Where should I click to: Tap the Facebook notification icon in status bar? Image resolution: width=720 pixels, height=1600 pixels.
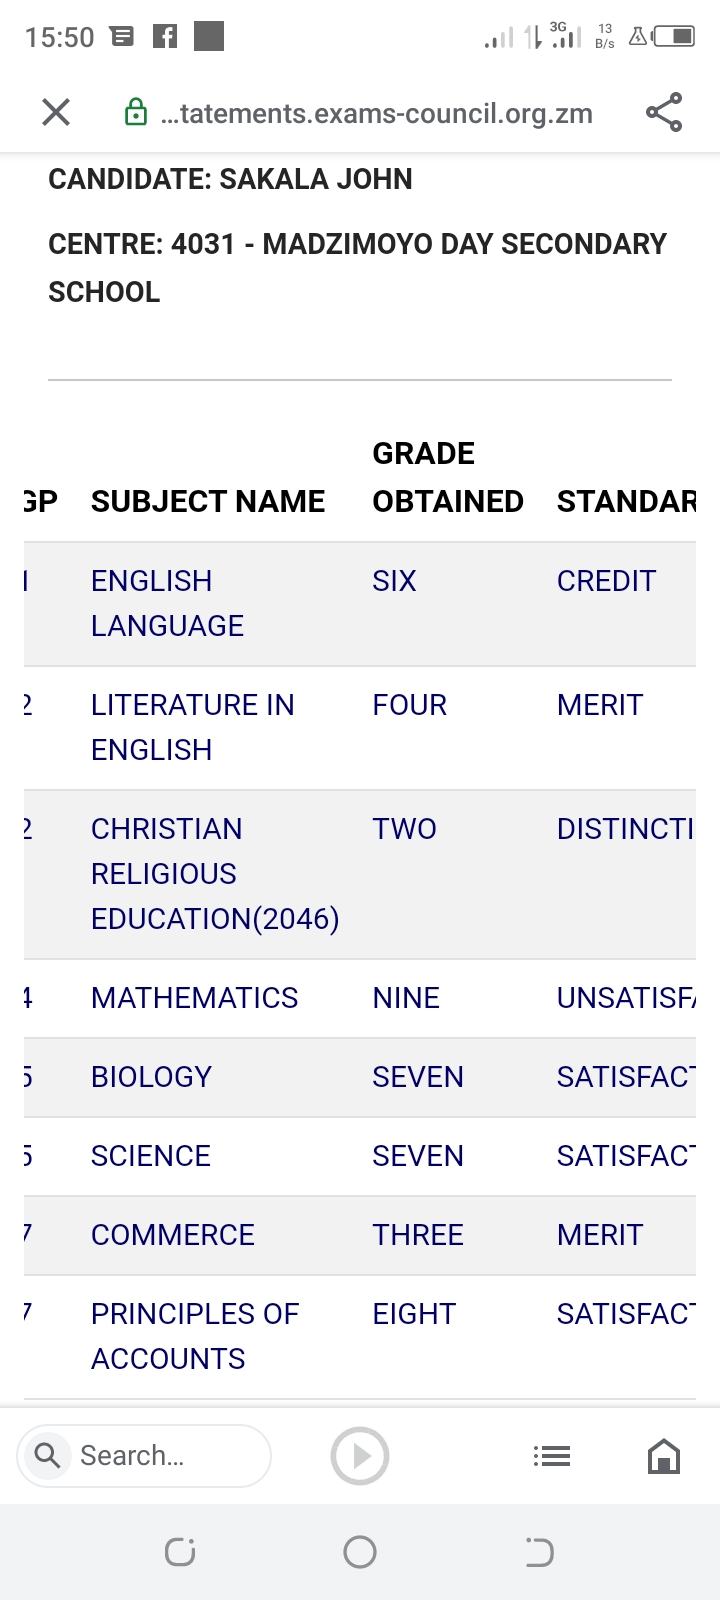point(165,37)
